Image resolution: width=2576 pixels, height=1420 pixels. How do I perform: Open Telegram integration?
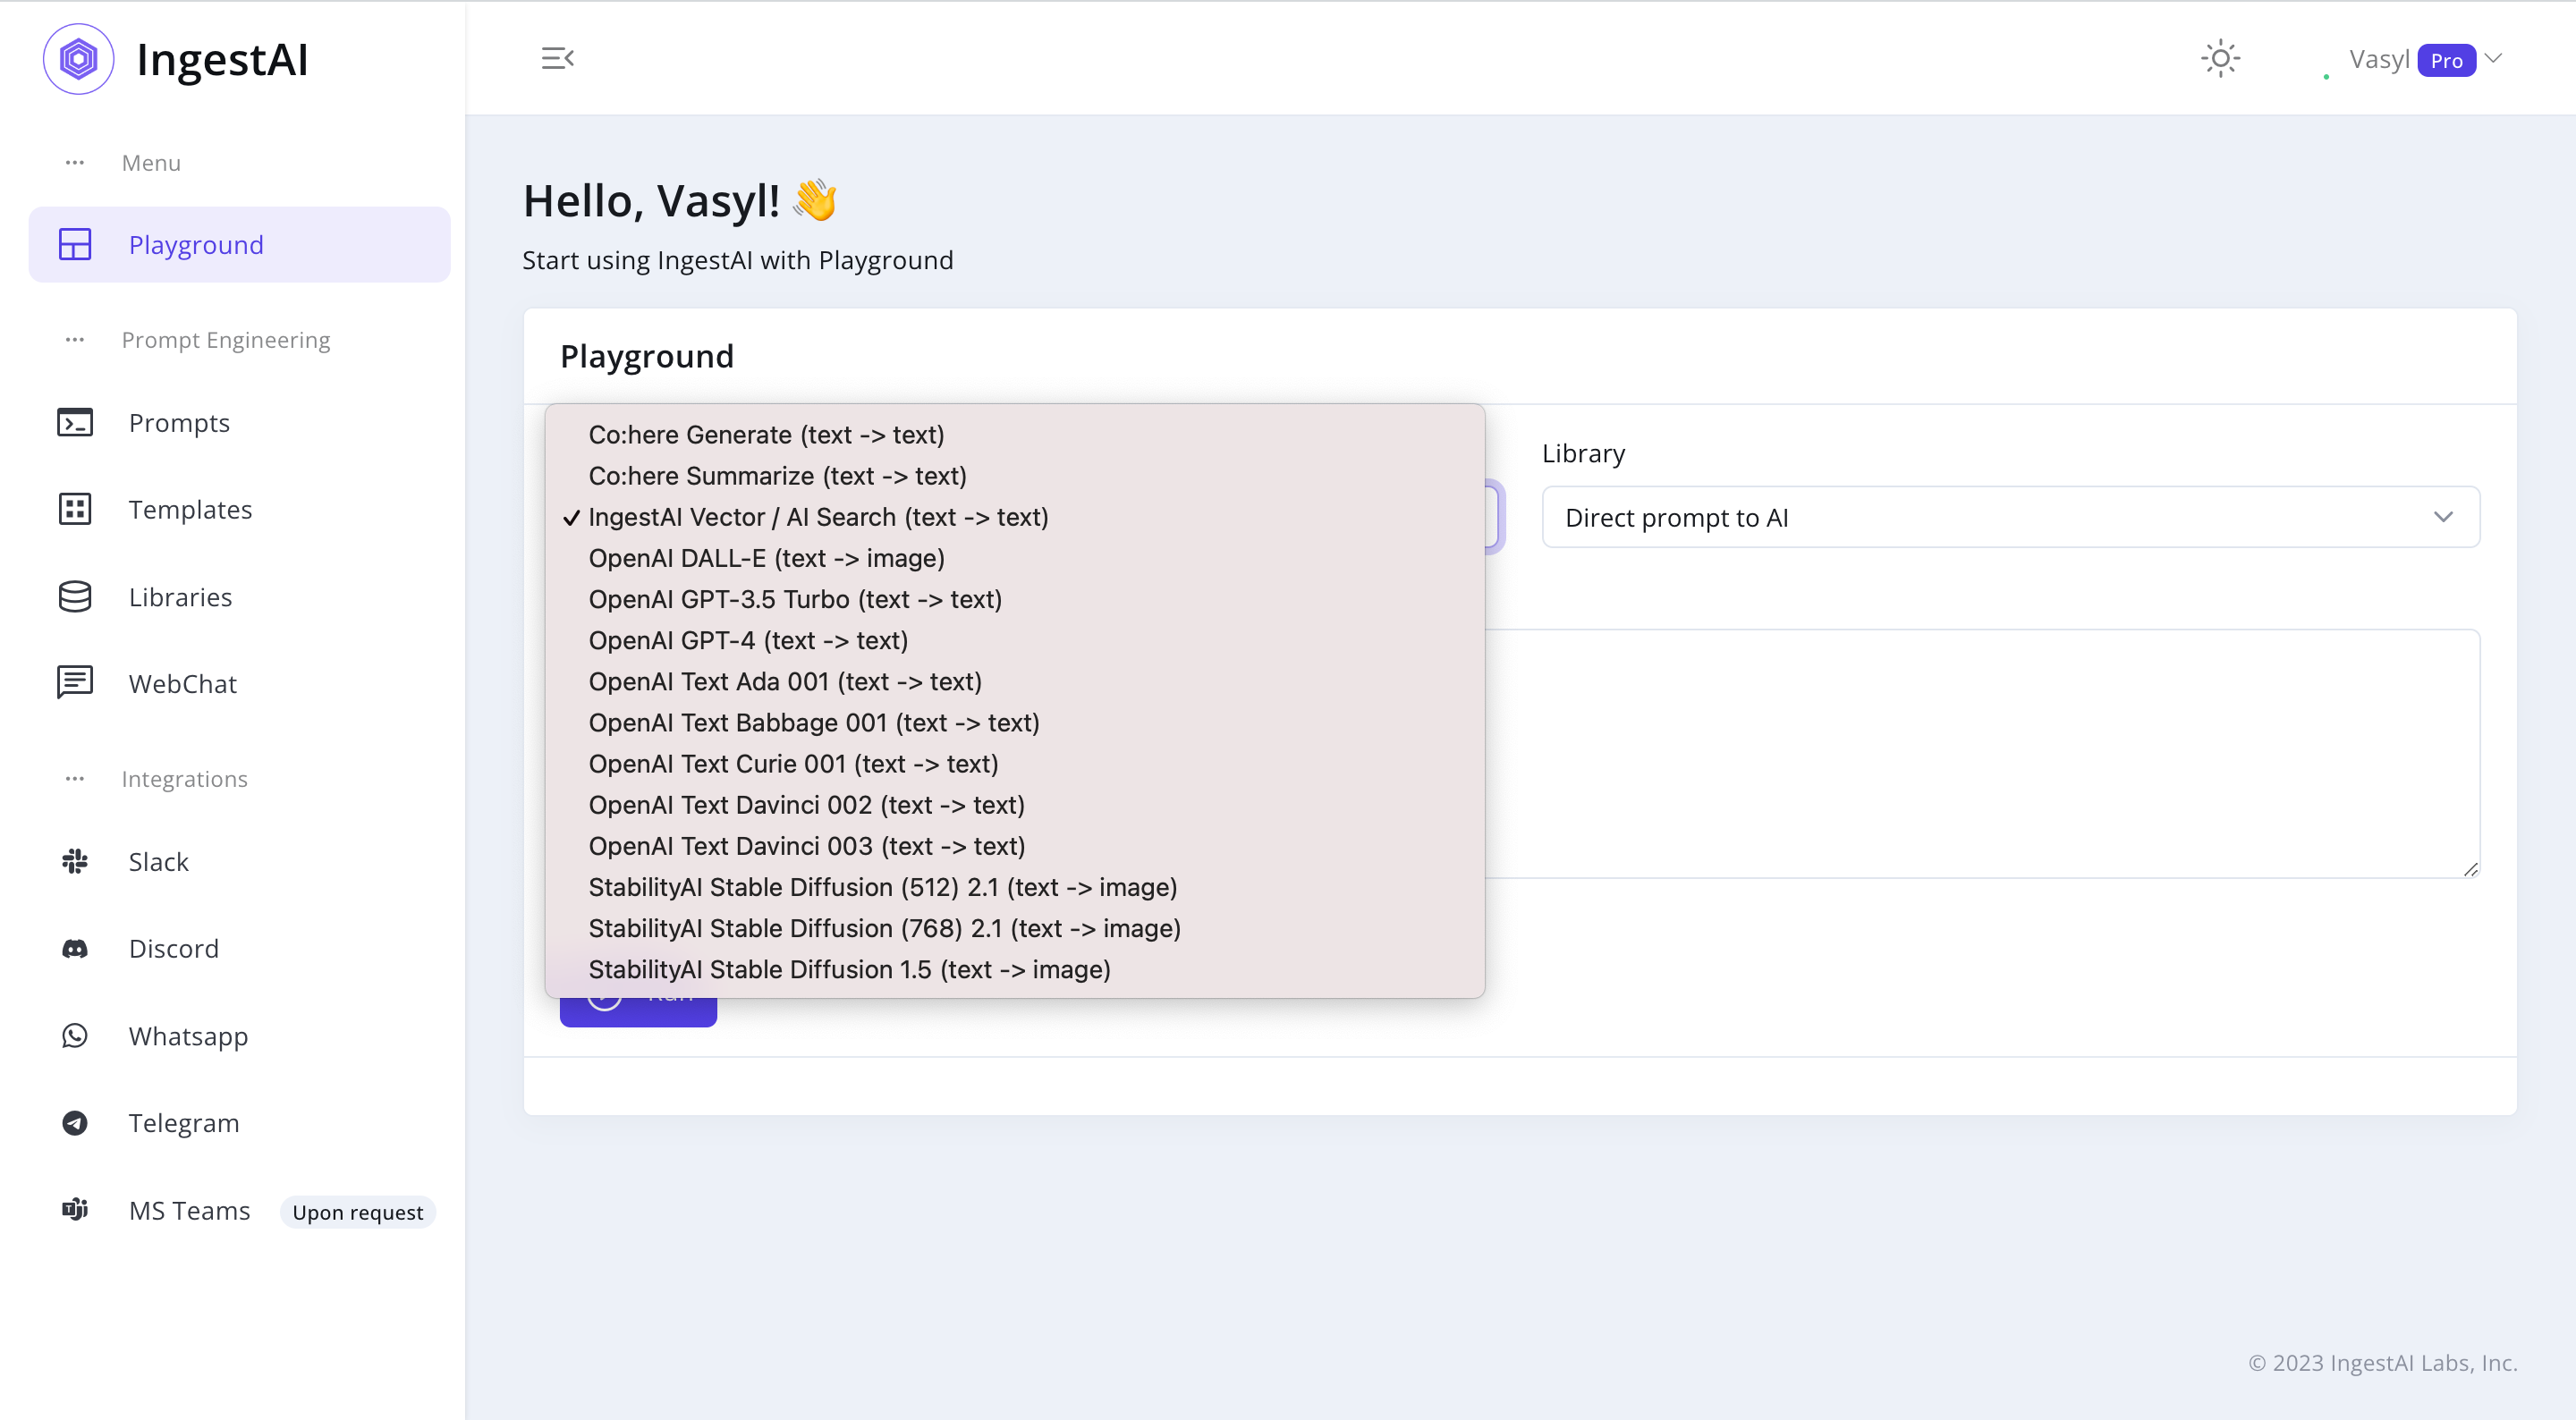[184, 1123]
